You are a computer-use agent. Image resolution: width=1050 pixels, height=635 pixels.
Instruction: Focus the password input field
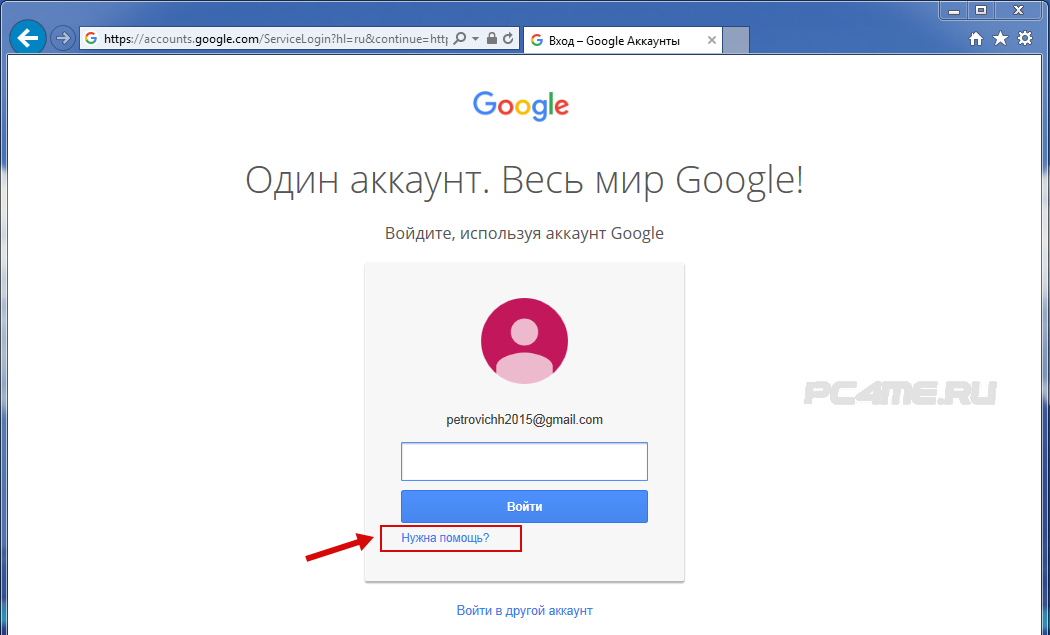tap(524, 462)
